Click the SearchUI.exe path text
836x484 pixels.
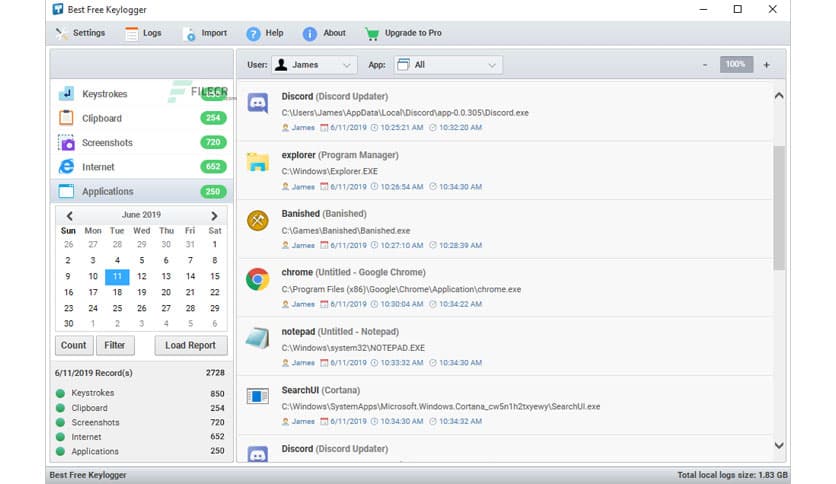pos(441,407)
